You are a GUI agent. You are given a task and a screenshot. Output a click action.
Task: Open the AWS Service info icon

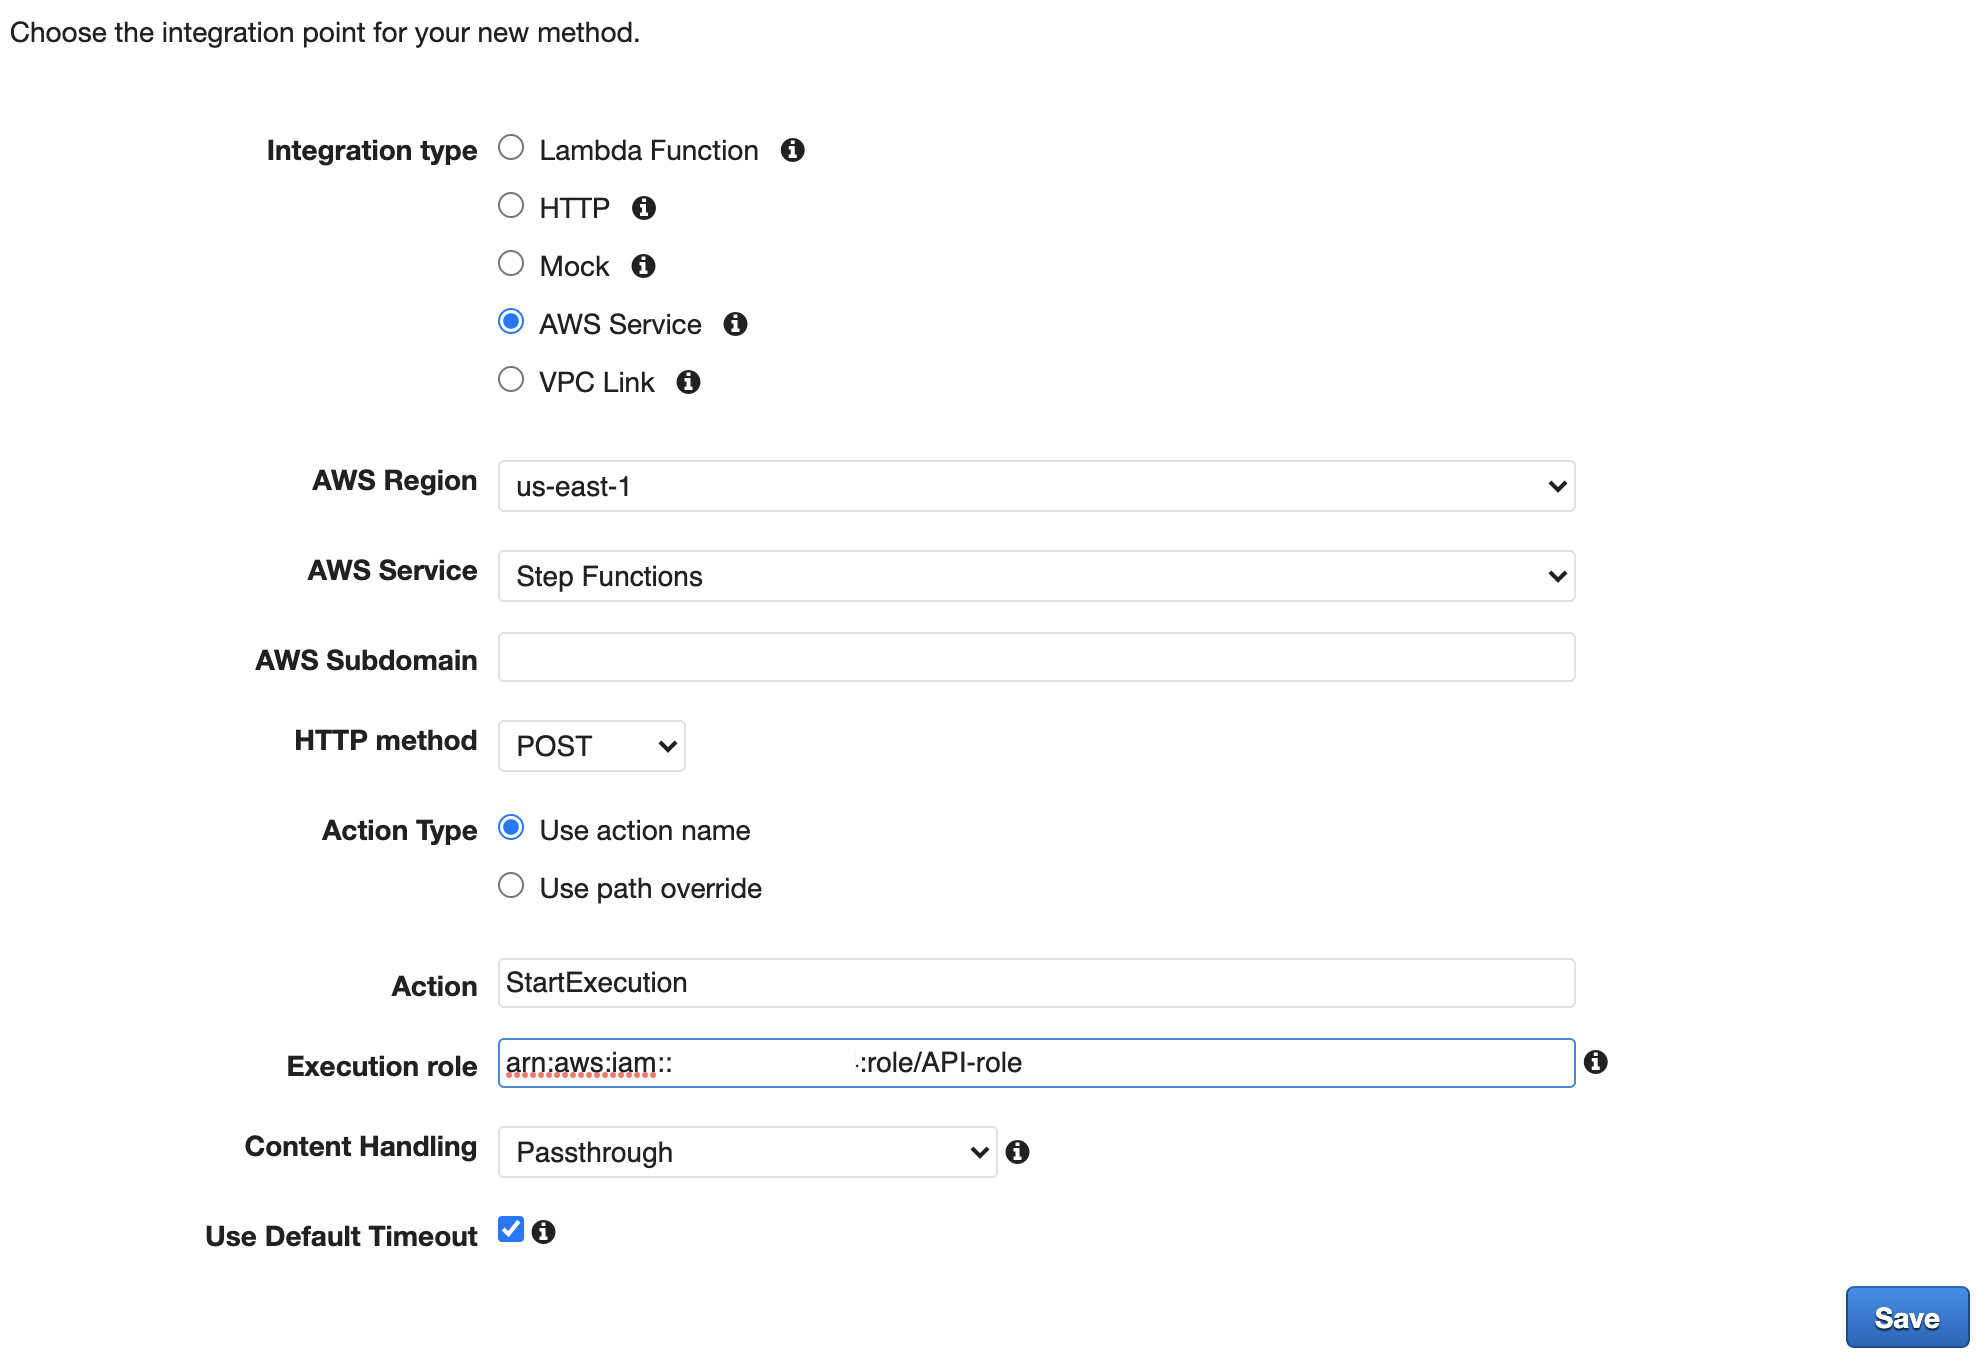[736, 324]
